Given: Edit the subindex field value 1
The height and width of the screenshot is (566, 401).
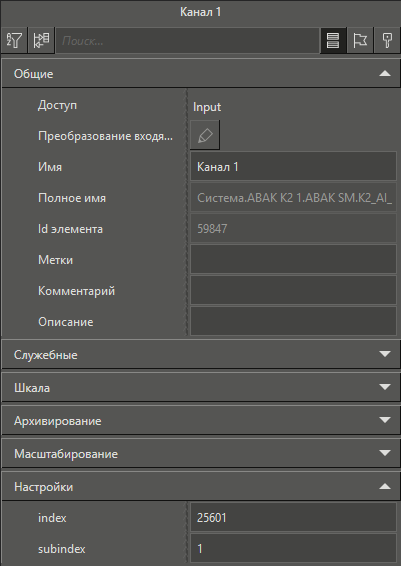Looking at the screenshot, I should pyautogui.click(x=293, y=549).
